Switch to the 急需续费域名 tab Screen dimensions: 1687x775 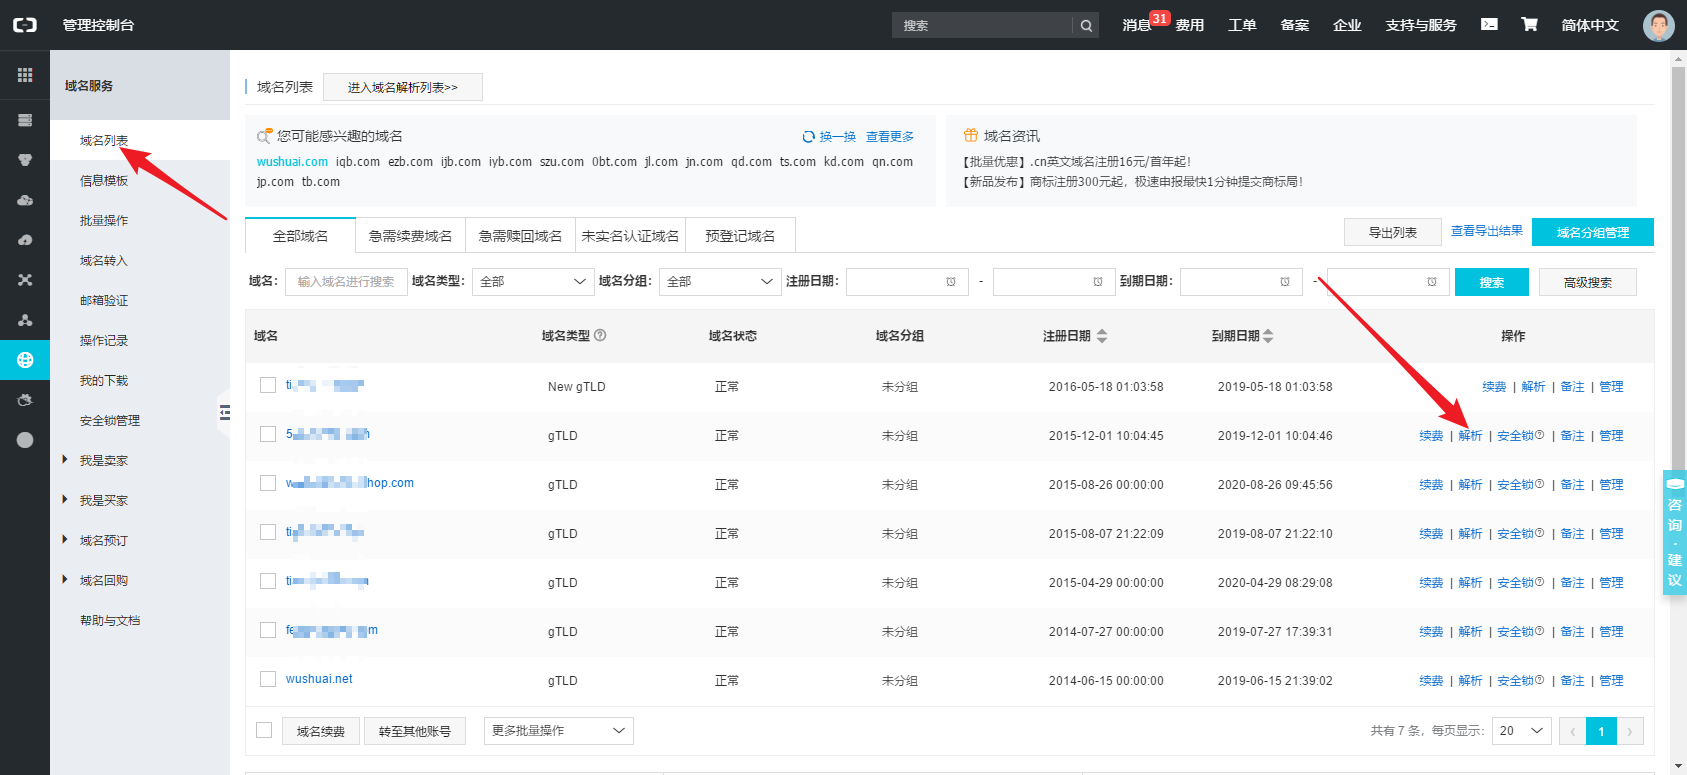410,236
